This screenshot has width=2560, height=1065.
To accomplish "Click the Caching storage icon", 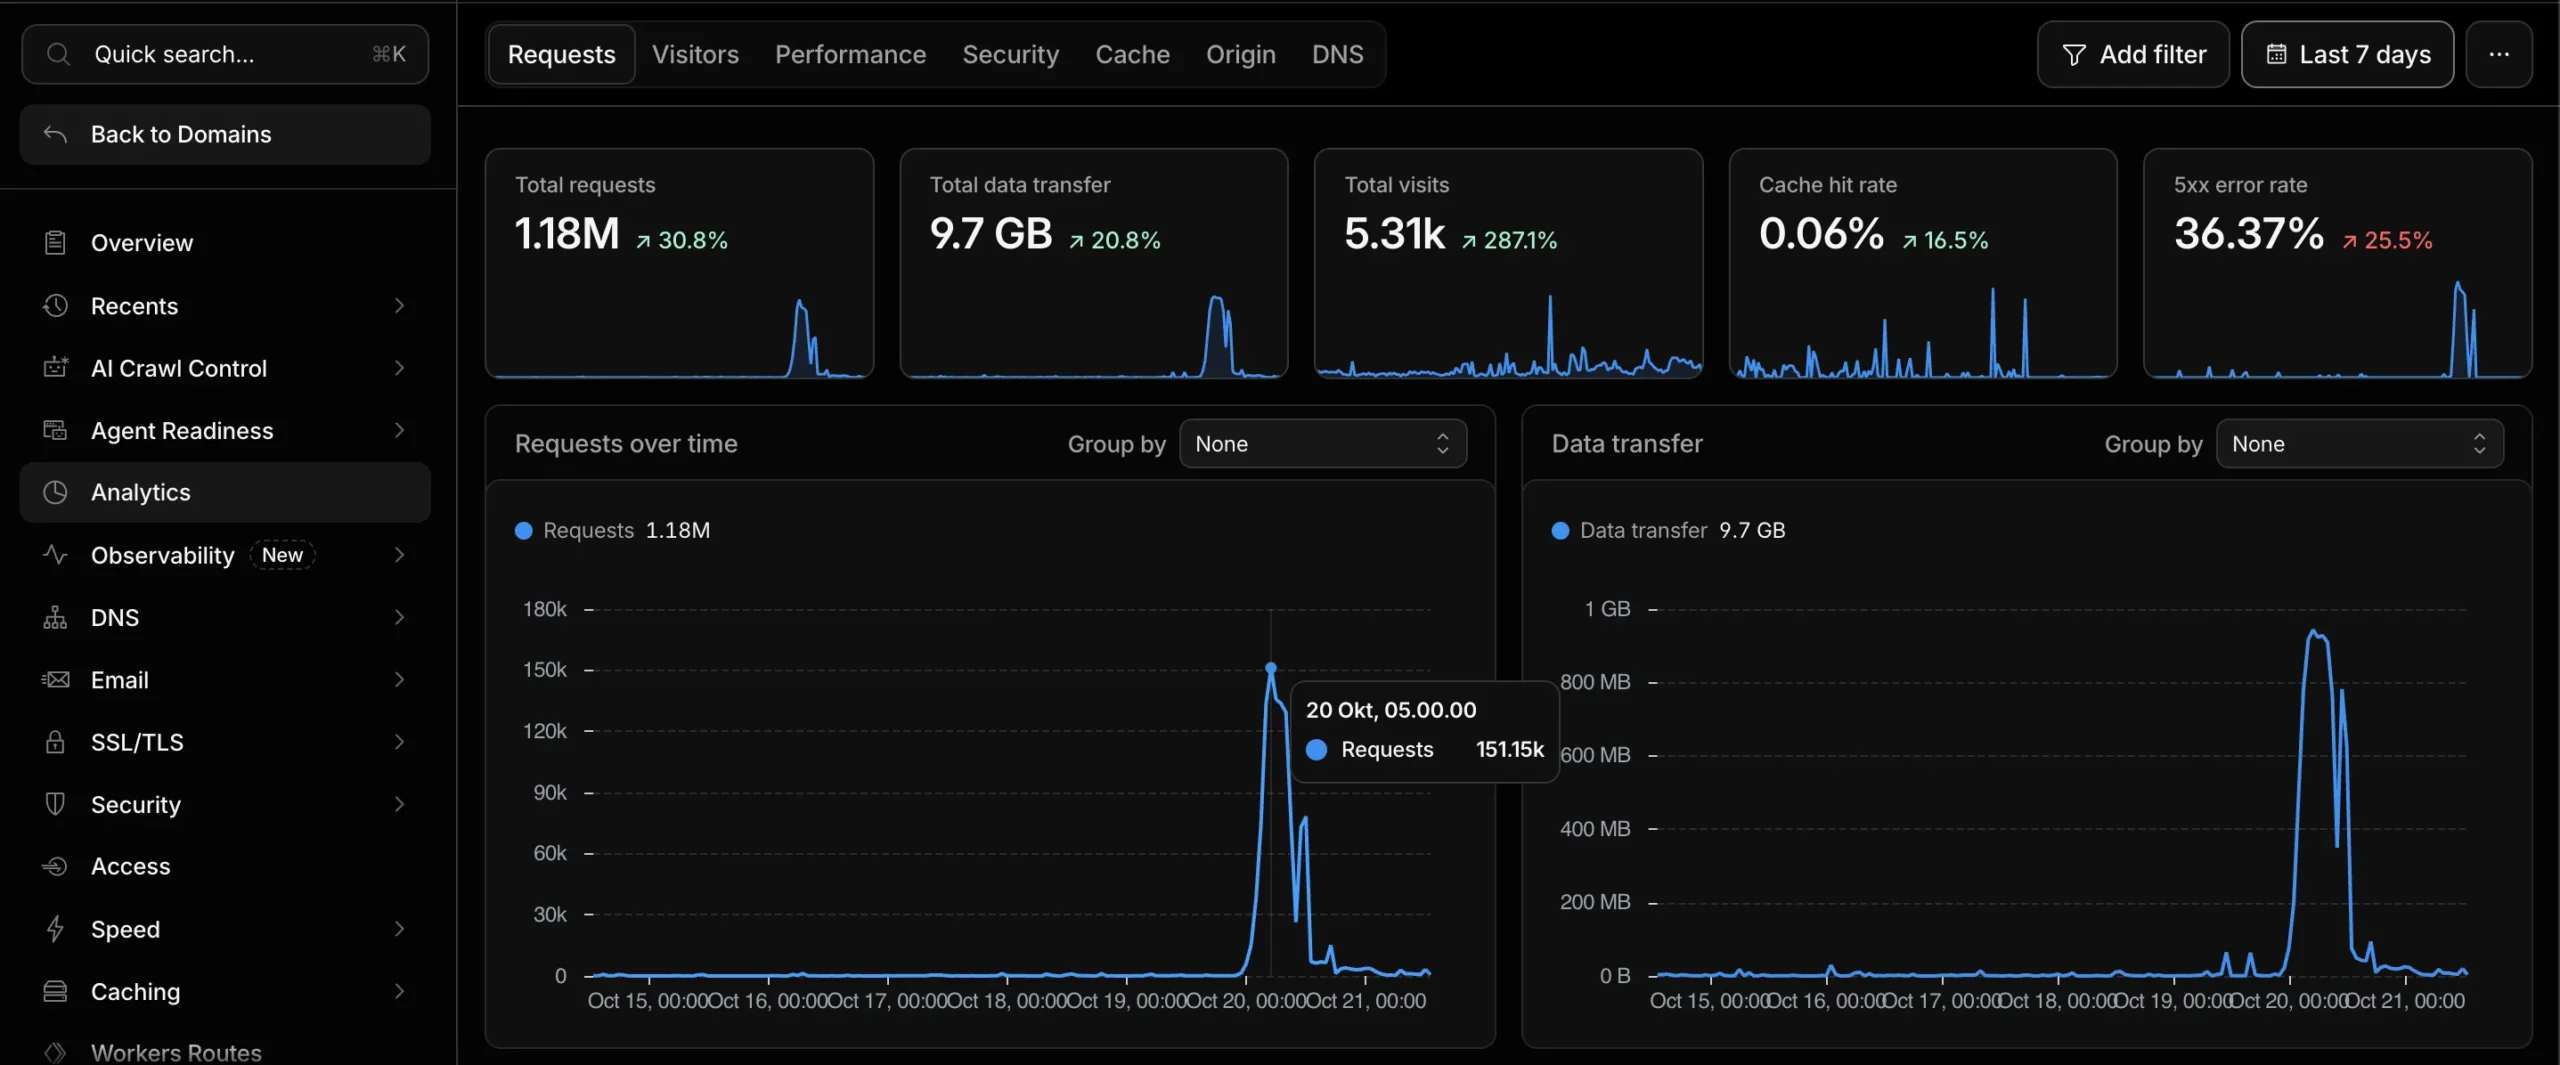I will (x=55, y=991).
